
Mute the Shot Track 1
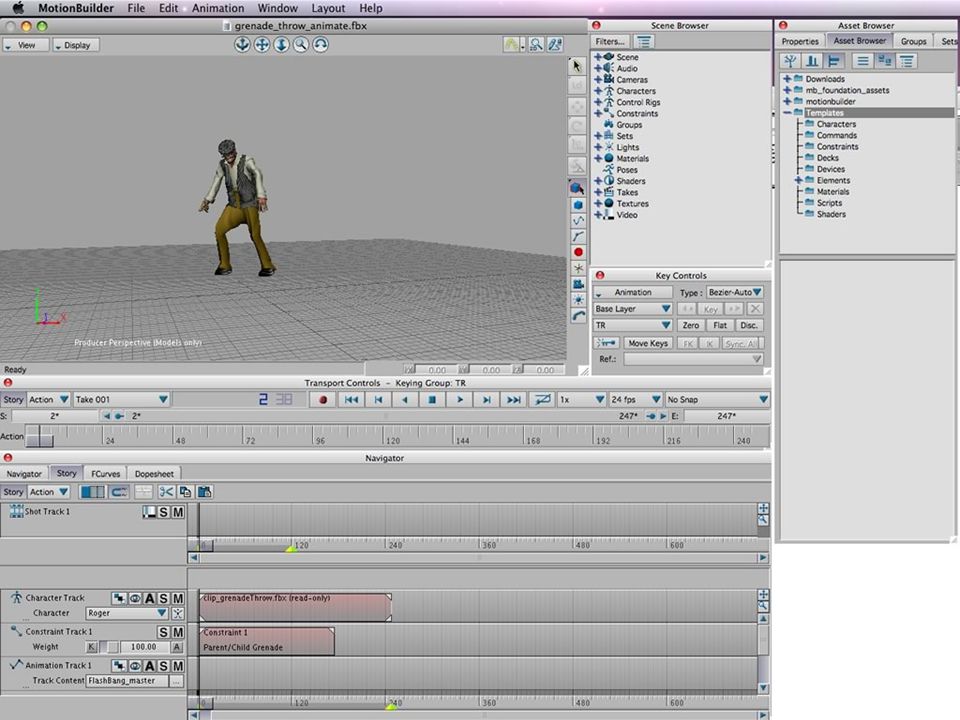(178, 512)
